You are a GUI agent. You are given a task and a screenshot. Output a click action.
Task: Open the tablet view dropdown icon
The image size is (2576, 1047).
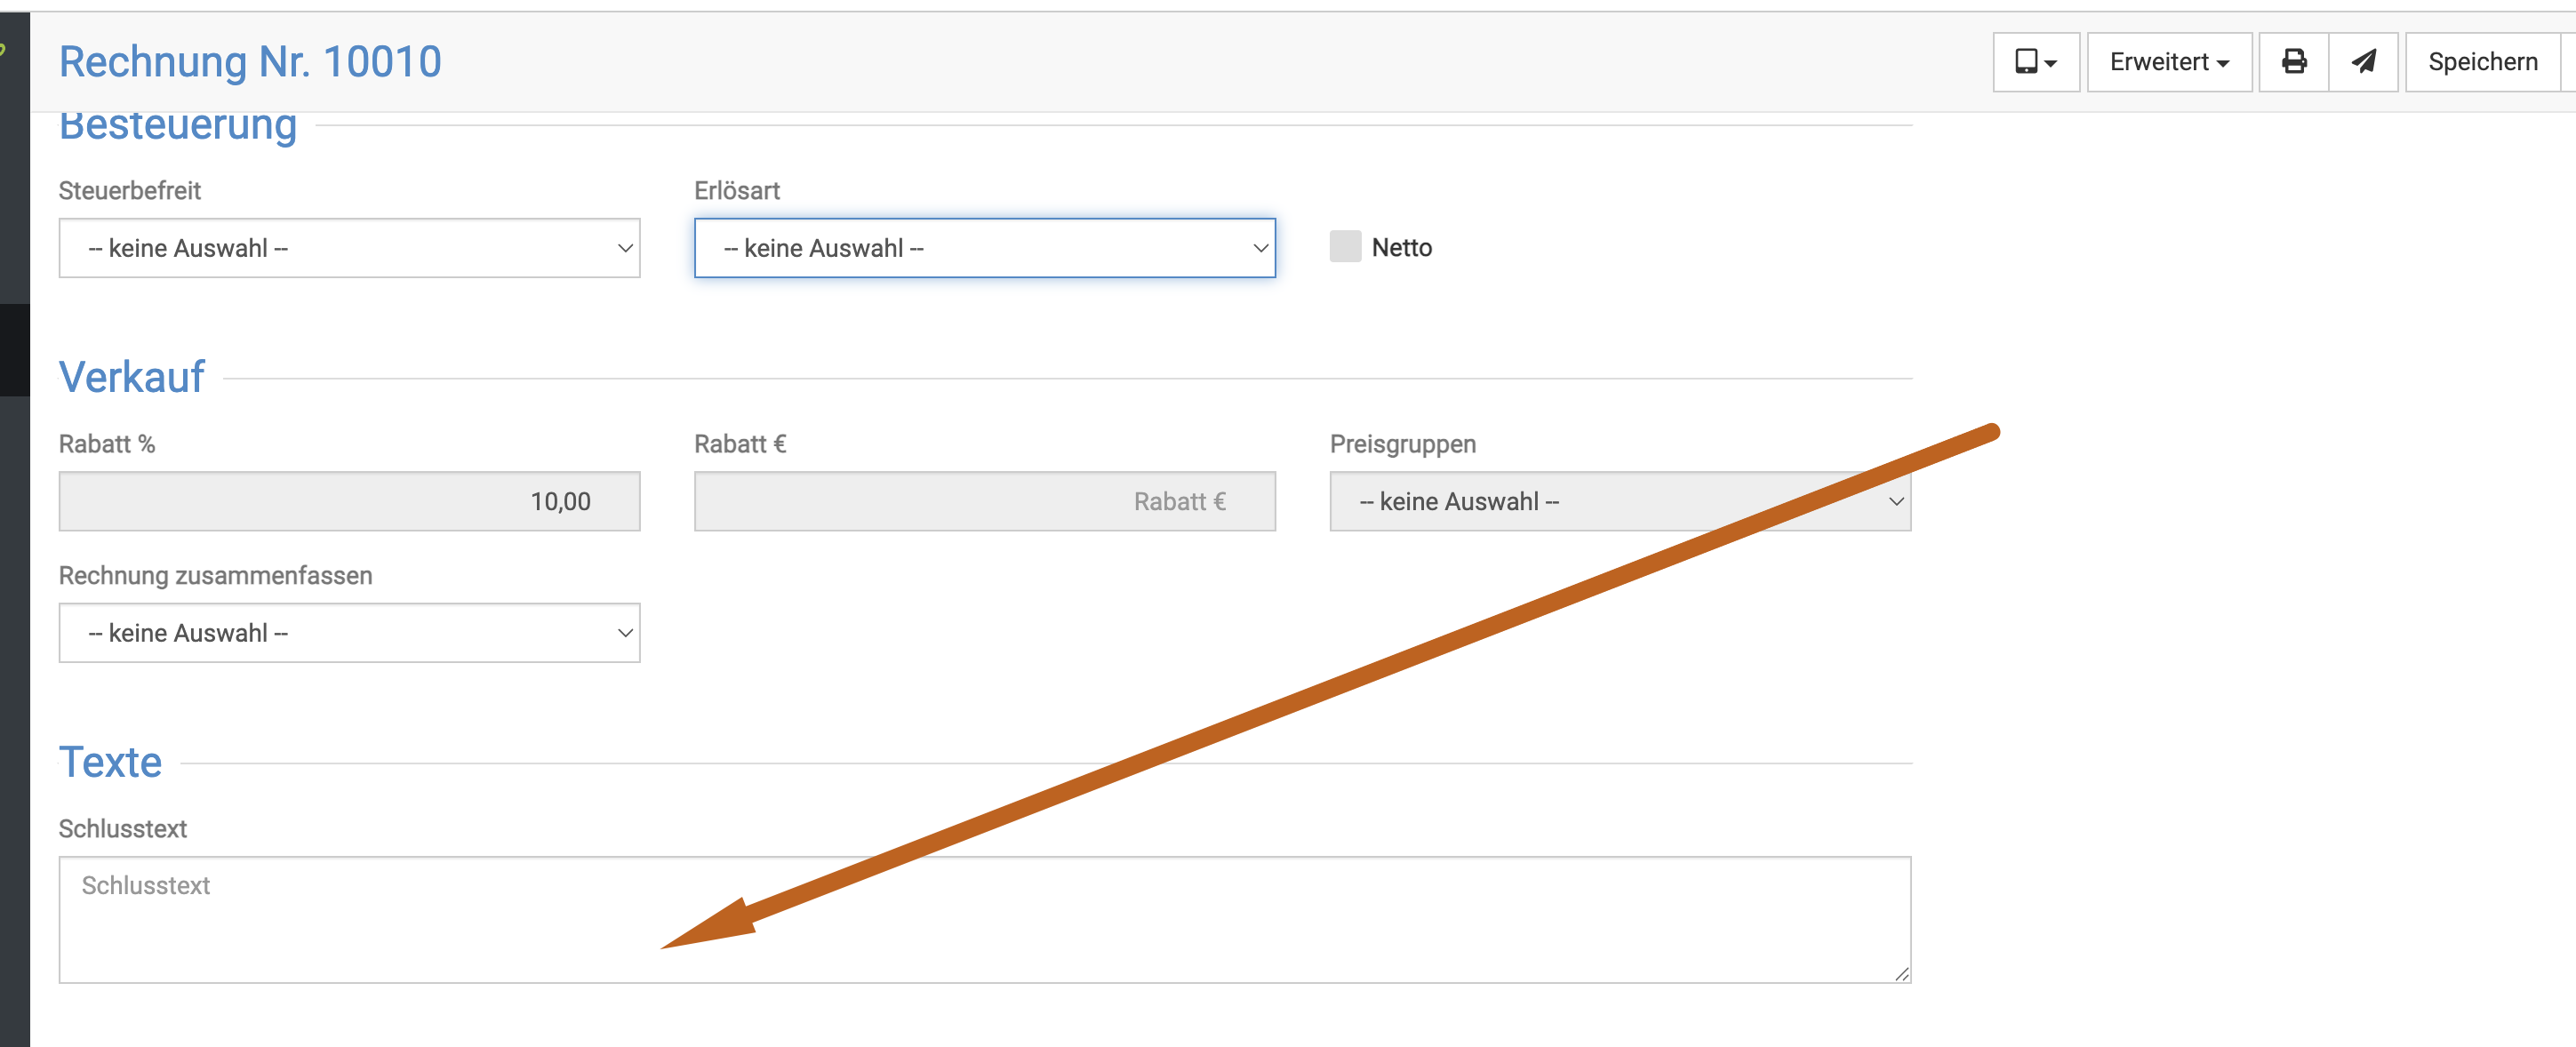pos(2036,62)
